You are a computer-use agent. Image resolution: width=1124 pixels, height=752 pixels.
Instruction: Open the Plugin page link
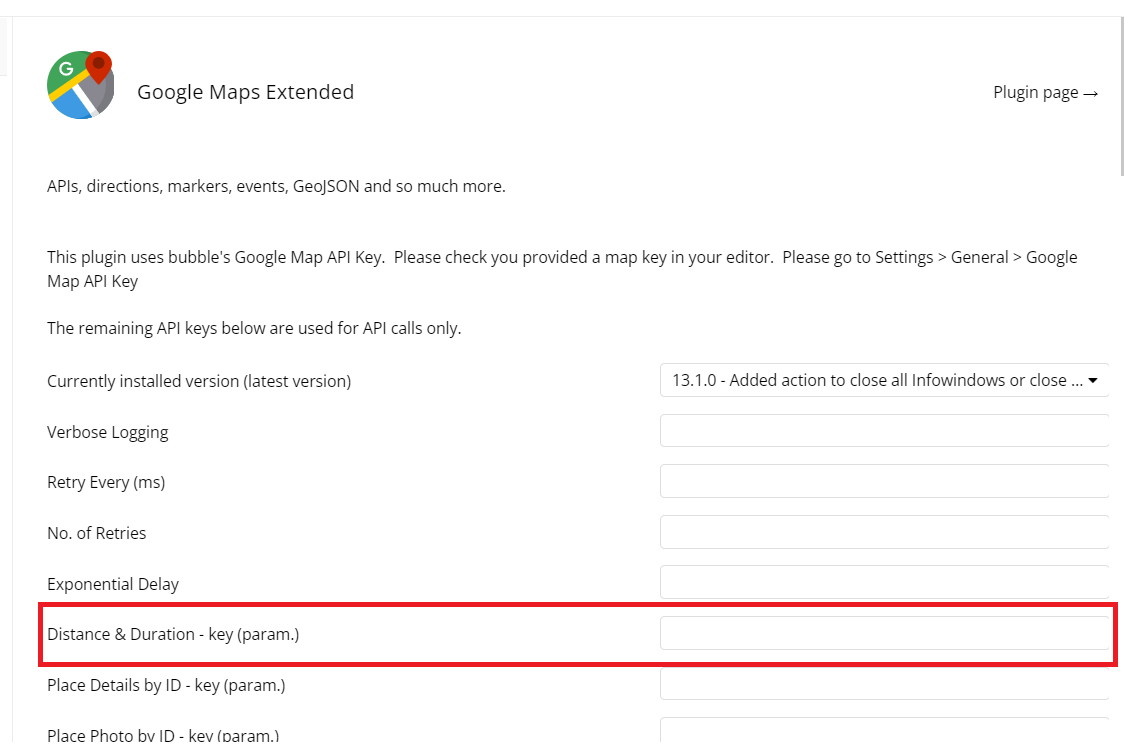pos(1045,92)
